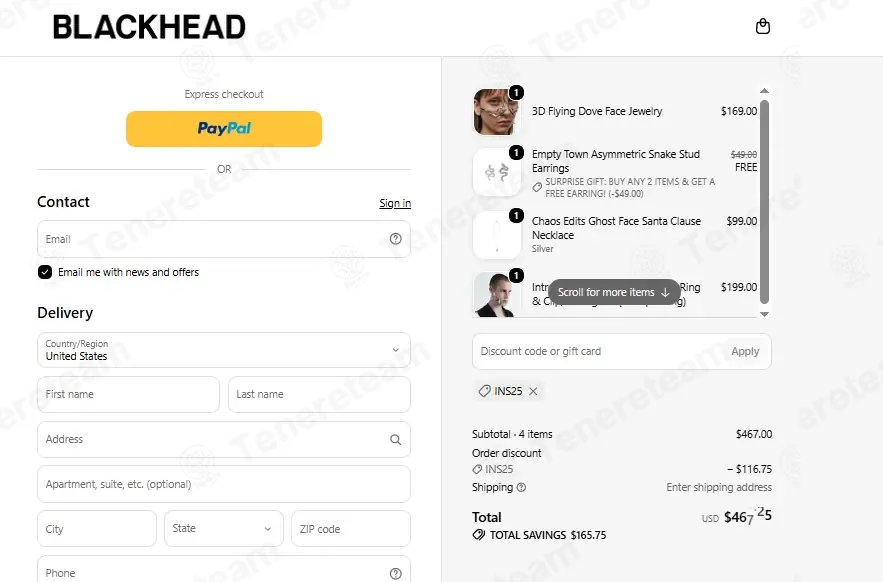Click Scroll for more items button
This screenshot has width=883, height=582.
614,292
